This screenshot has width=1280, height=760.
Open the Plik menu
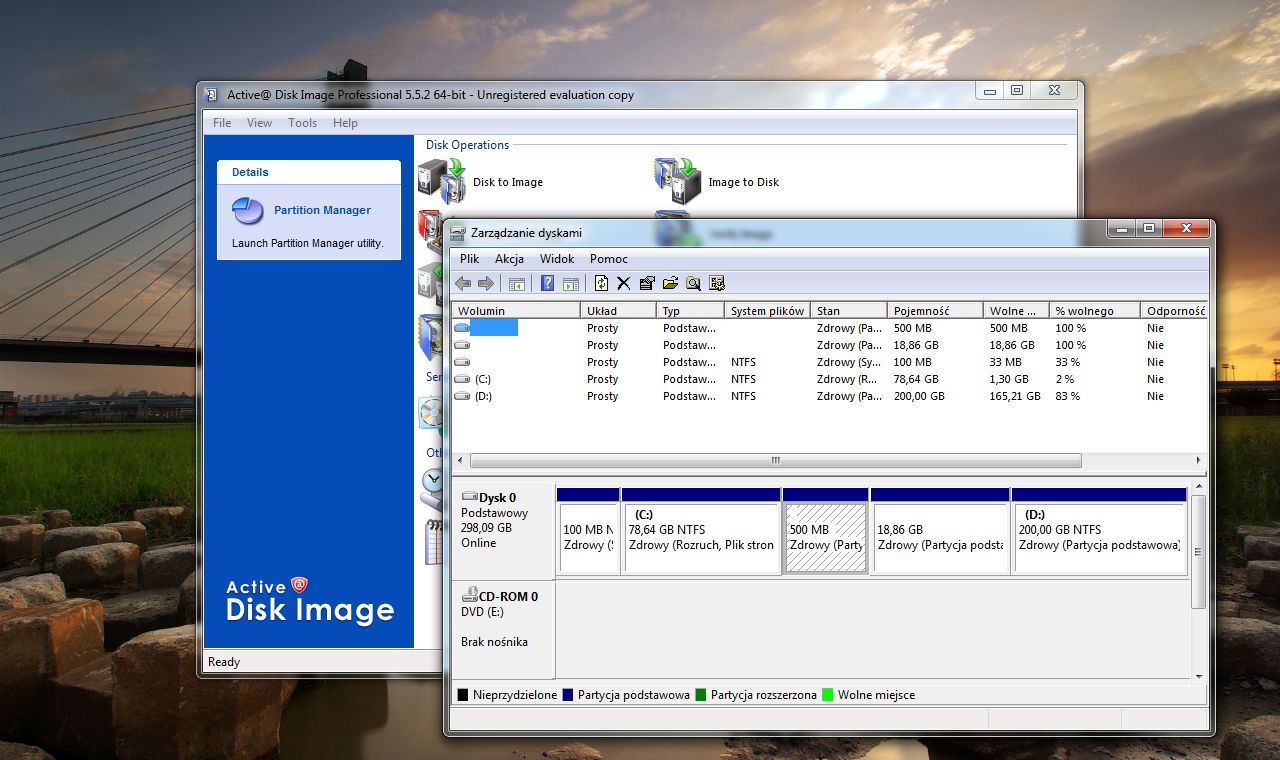tap(470, 259)
